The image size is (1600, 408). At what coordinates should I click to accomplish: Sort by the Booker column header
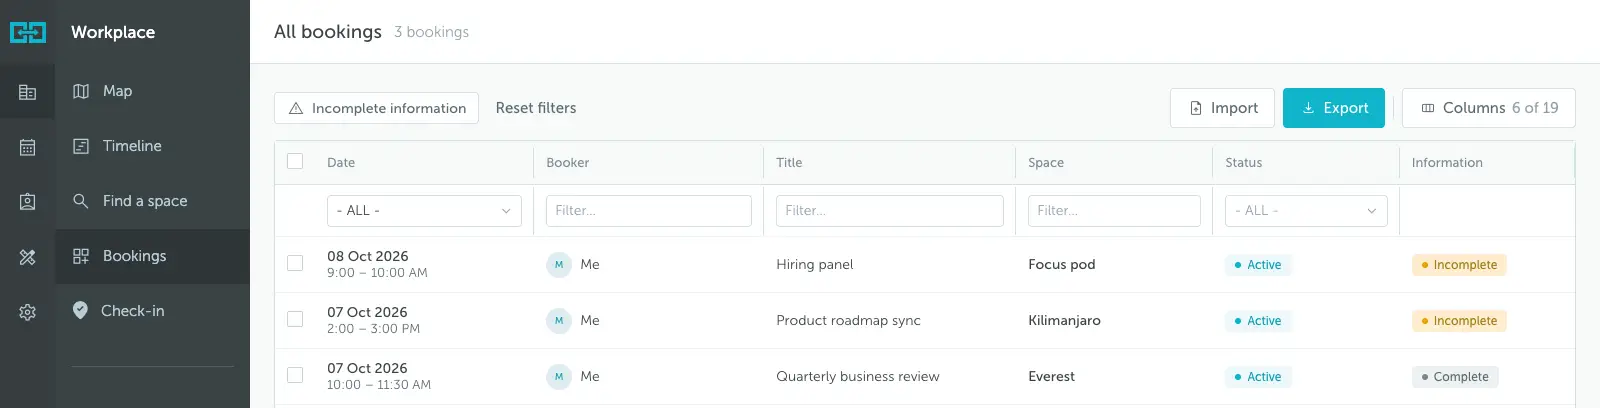tap(568, 162)
